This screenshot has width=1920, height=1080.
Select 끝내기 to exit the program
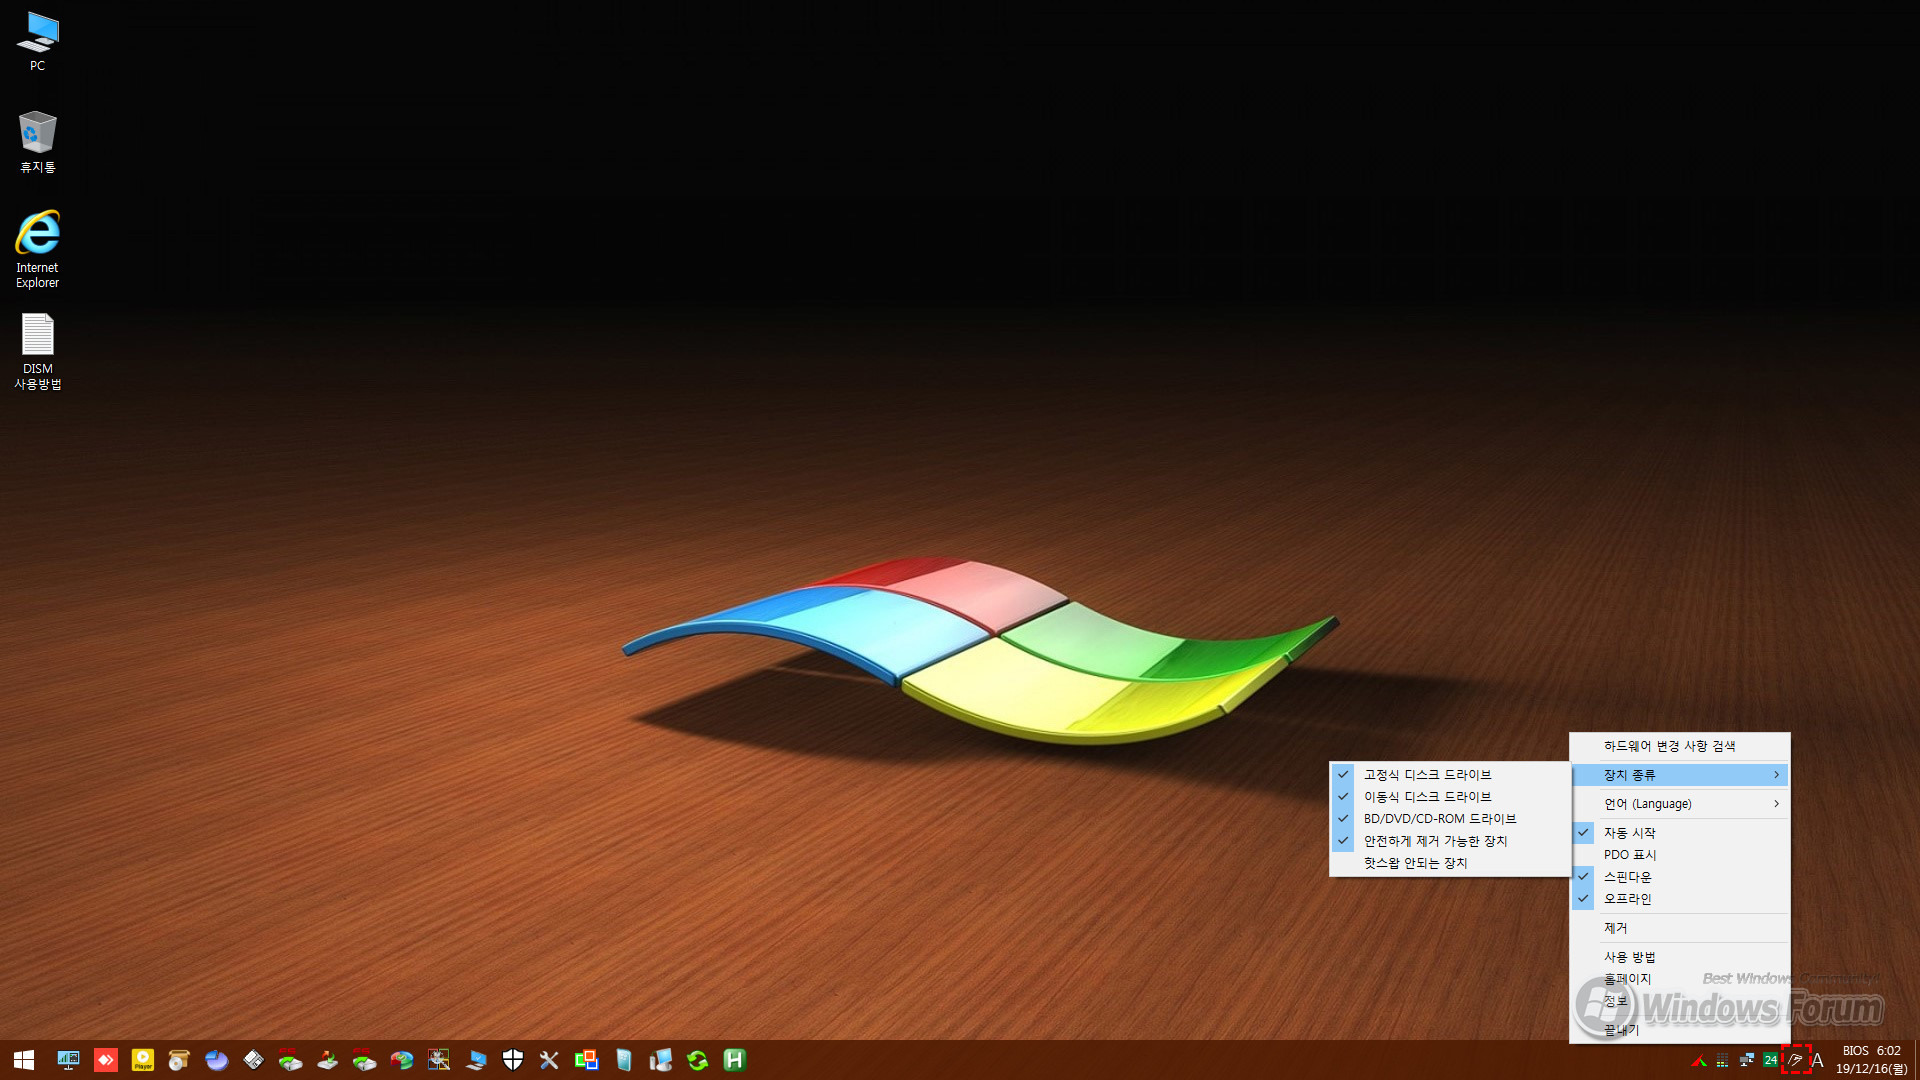[x=1680, y=1030]
